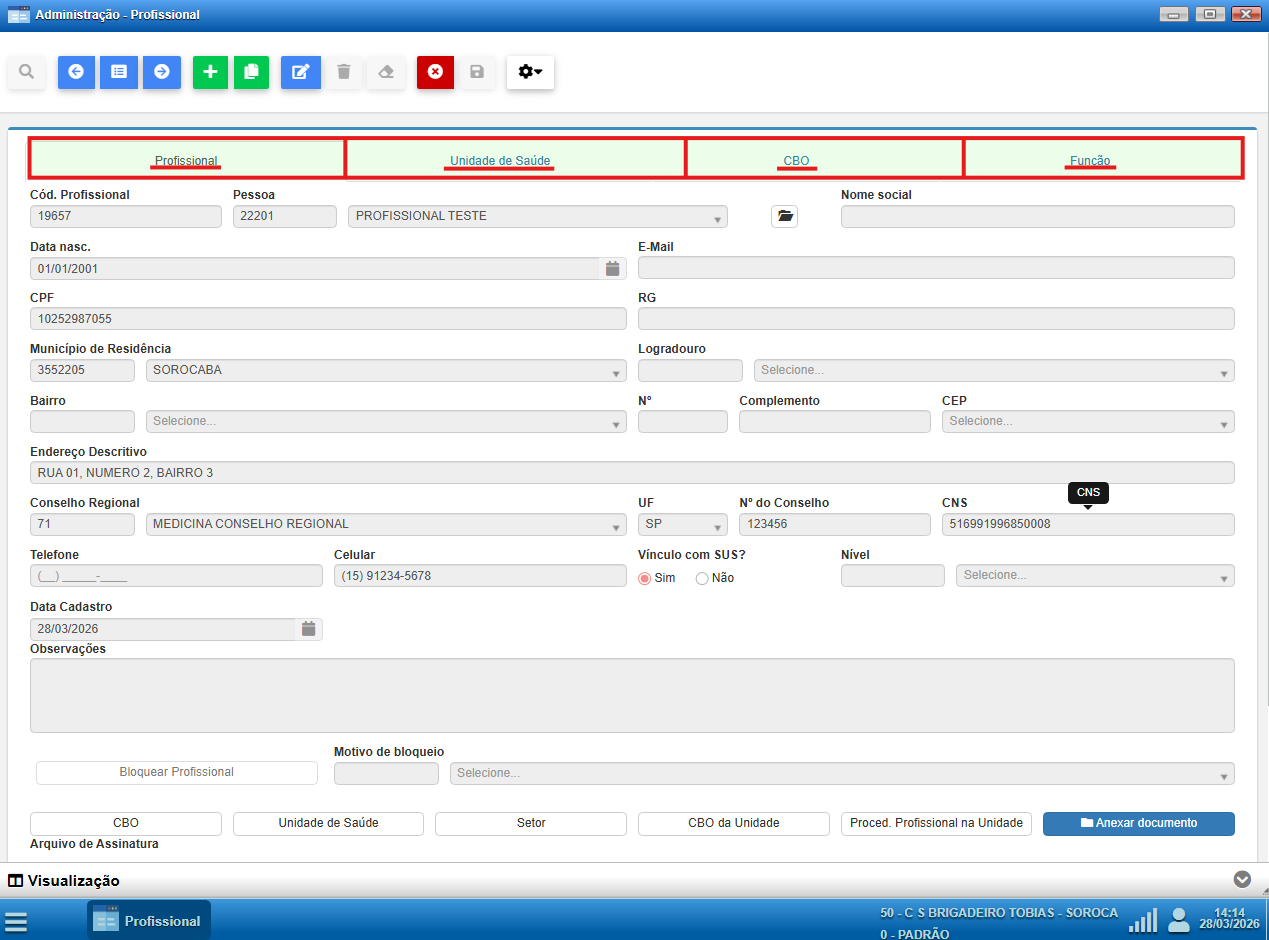This screenshot has height=940, width=1269.
Task: Click the search magnifier toolbar icon
Action: click(x=27, y=72)
